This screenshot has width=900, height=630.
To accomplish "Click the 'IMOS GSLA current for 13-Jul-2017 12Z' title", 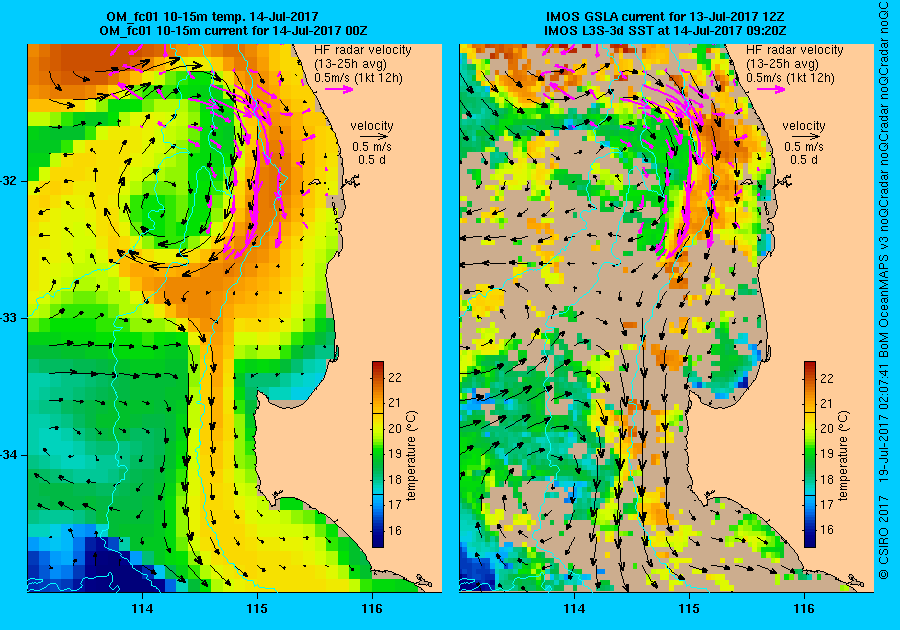I will 665,17.
